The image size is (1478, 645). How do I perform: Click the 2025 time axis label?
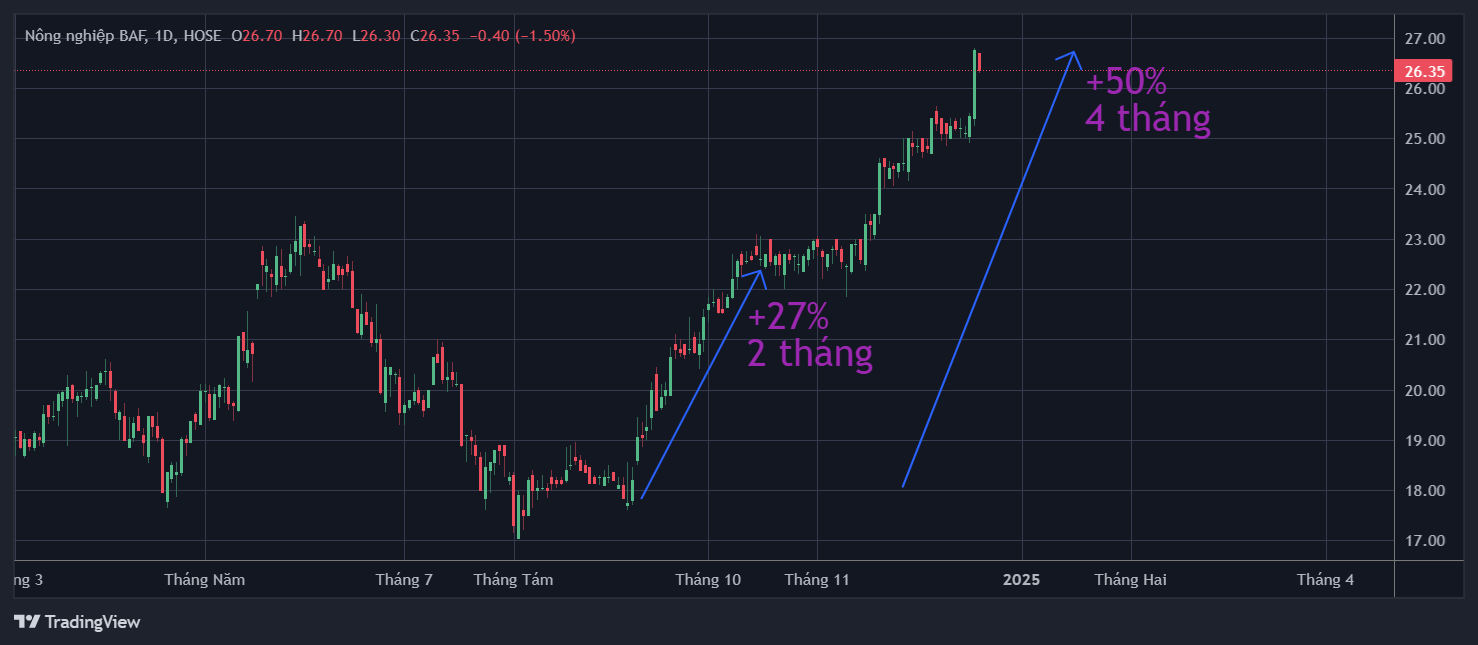1022,579
